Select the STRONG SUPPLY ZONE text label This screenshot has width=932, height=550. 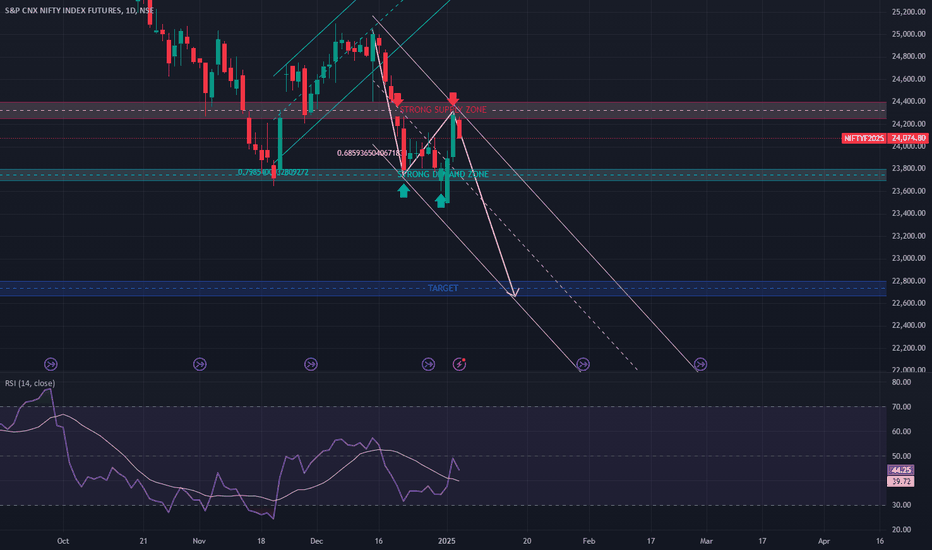[x=443, y=109]
